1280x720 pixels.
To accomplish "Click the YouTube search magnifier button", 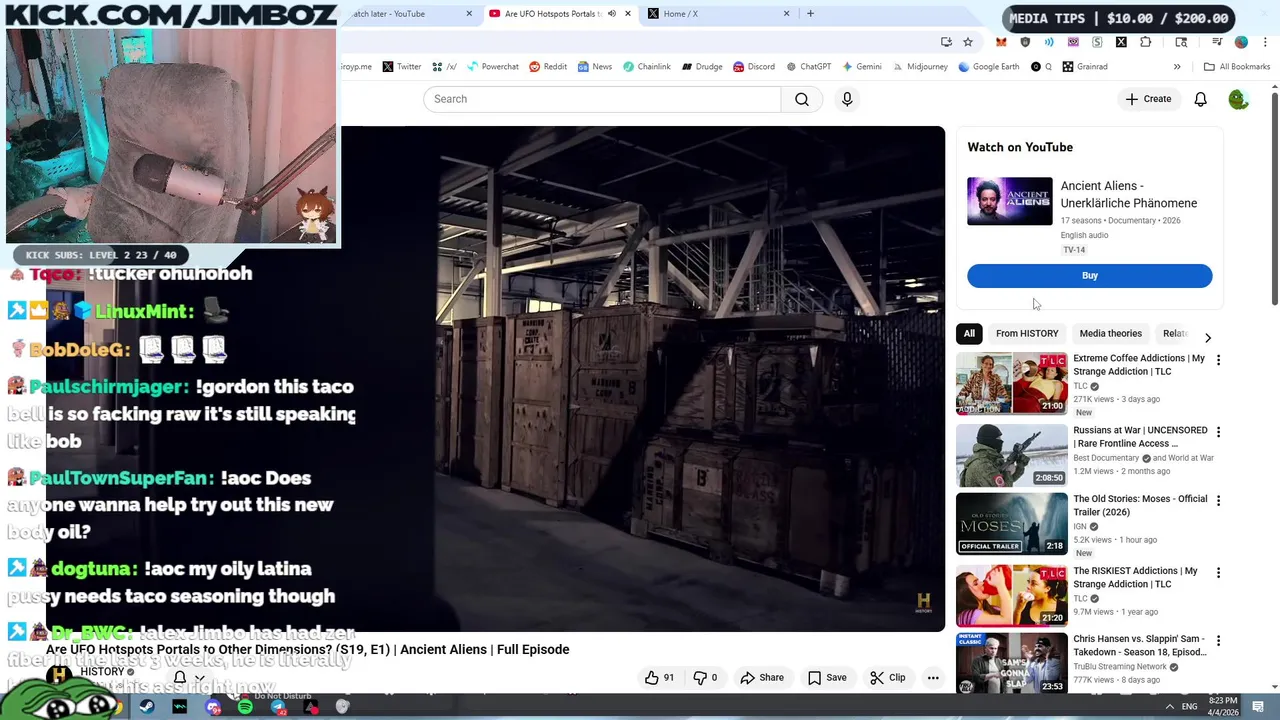I will [x=802, y=99].
